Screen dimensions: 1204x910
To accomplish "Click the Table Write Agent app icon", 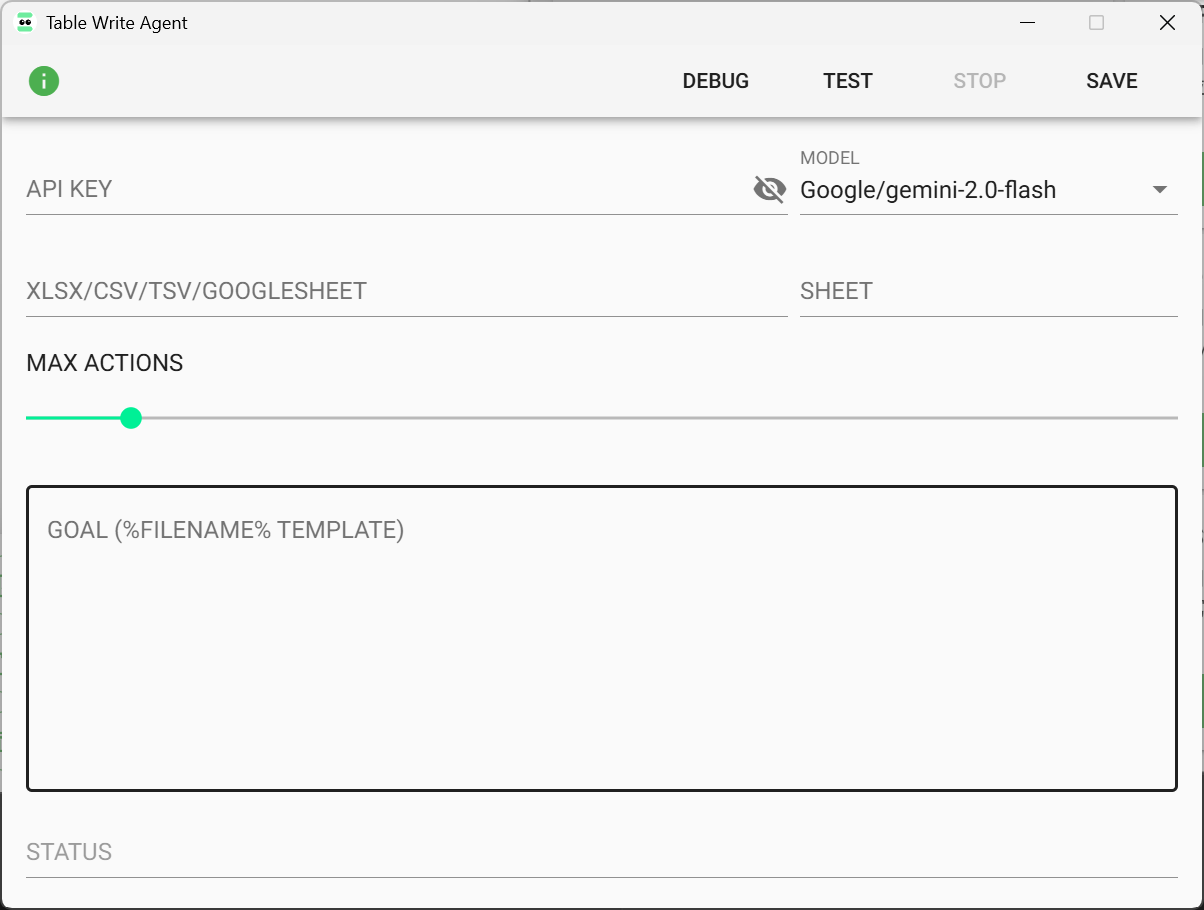I will click(25, 22).
